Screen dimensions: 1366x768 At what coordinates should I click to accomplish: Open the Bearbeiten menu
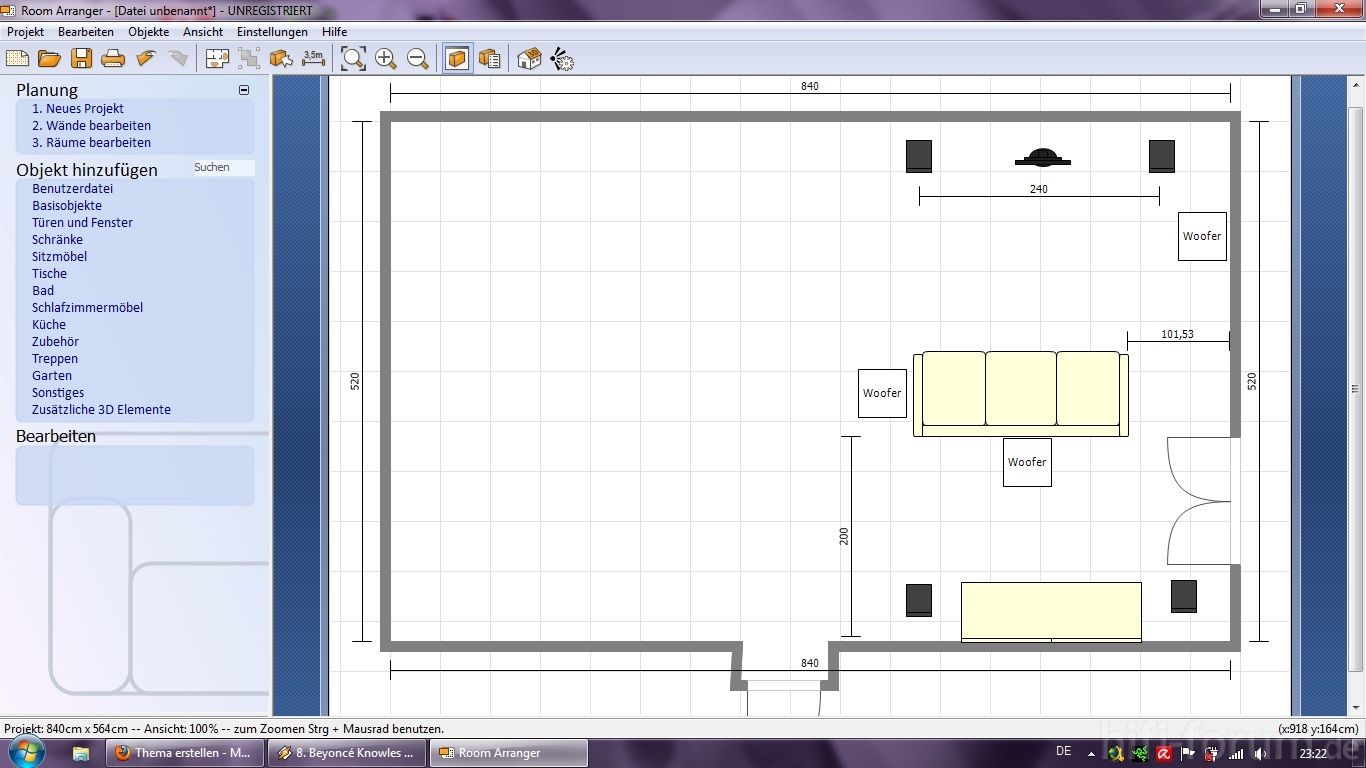[86, 32]
